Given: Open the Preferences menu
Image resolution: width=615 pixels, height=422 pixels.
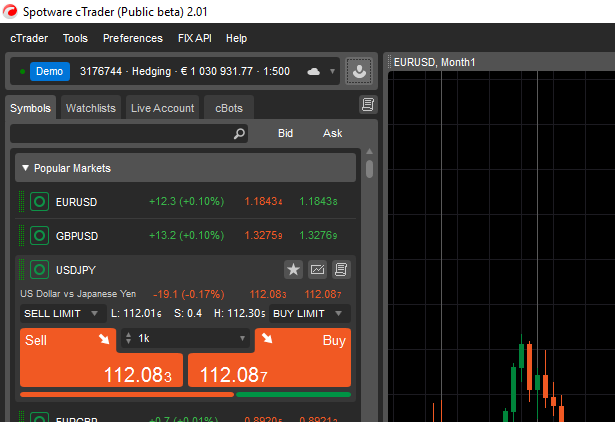Looking at the screenshot, I should point(133,38).
